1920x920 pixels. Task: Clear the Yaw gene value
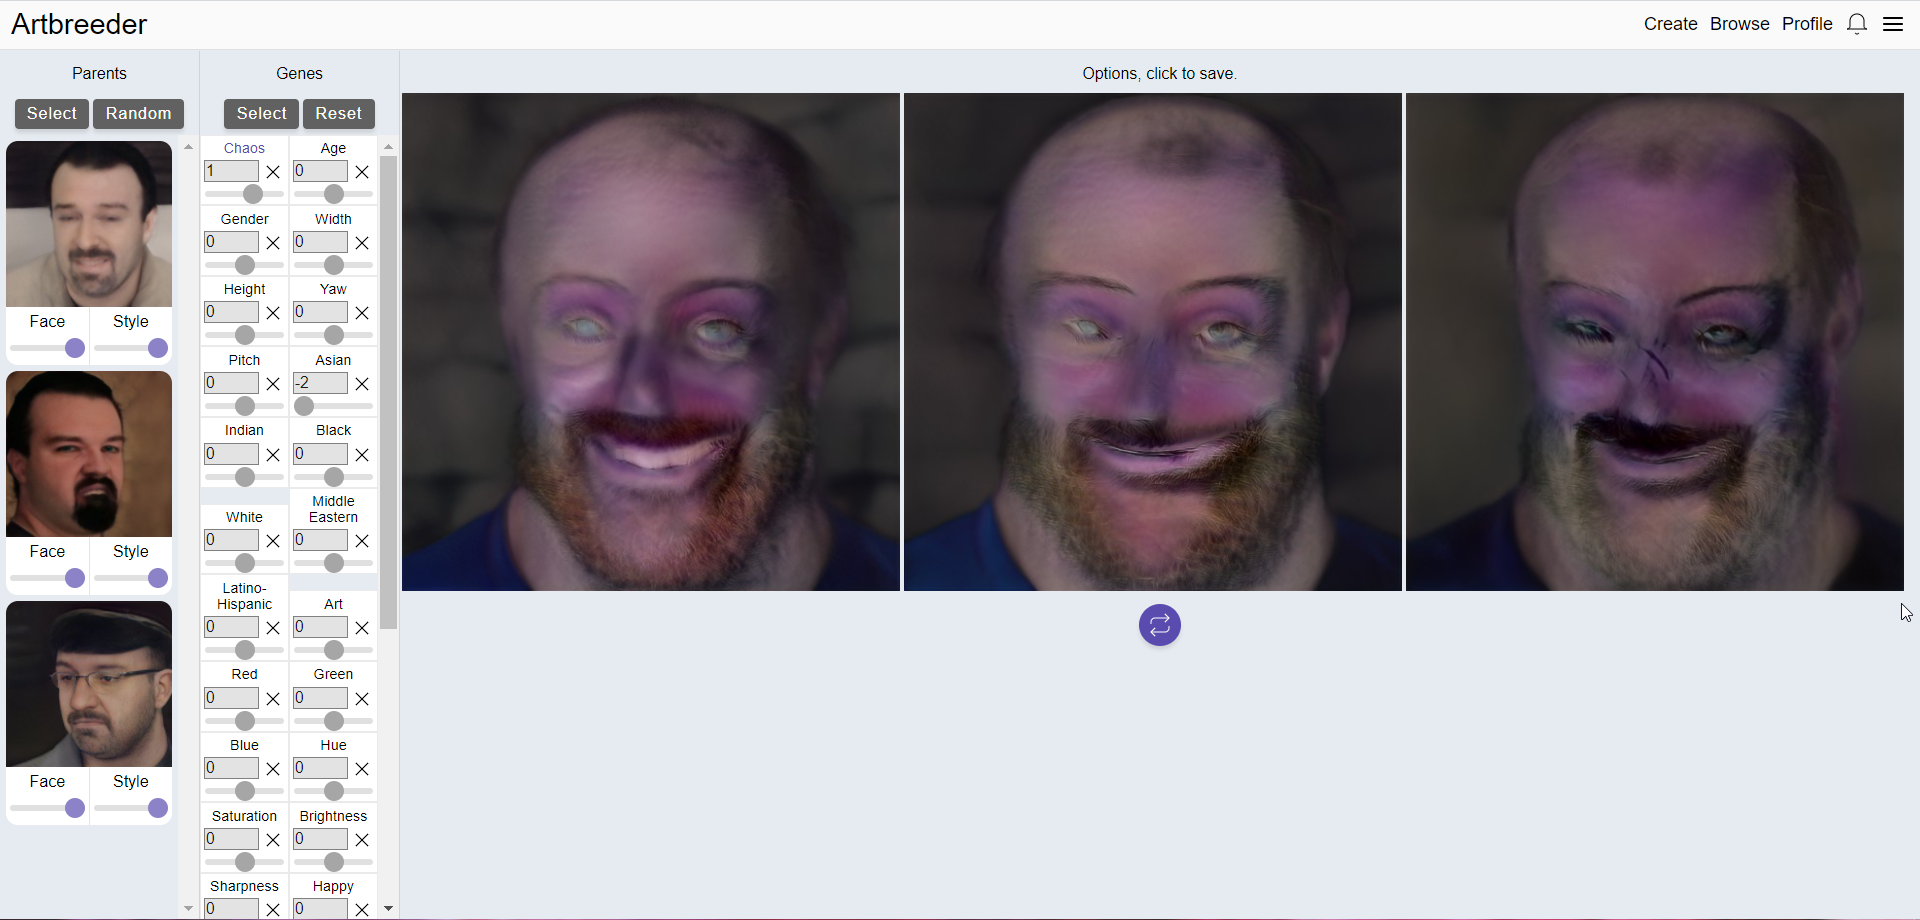[x=362, y=313]
